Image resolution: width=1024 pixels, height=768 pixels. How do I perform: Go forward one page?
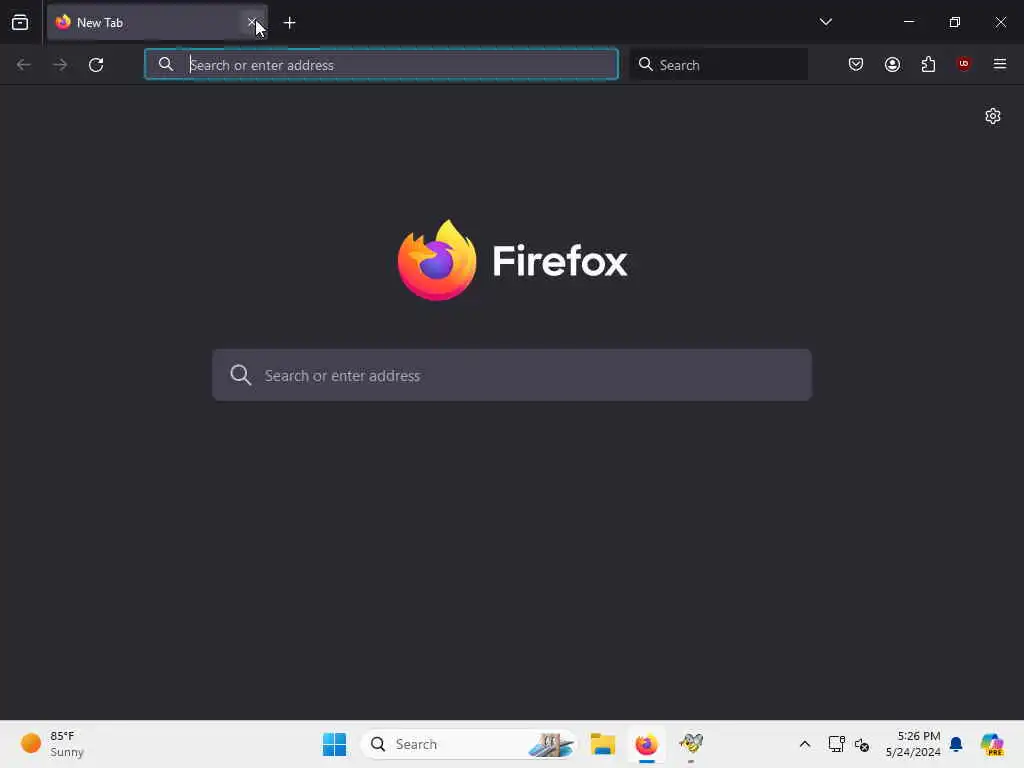pos(60,65)
